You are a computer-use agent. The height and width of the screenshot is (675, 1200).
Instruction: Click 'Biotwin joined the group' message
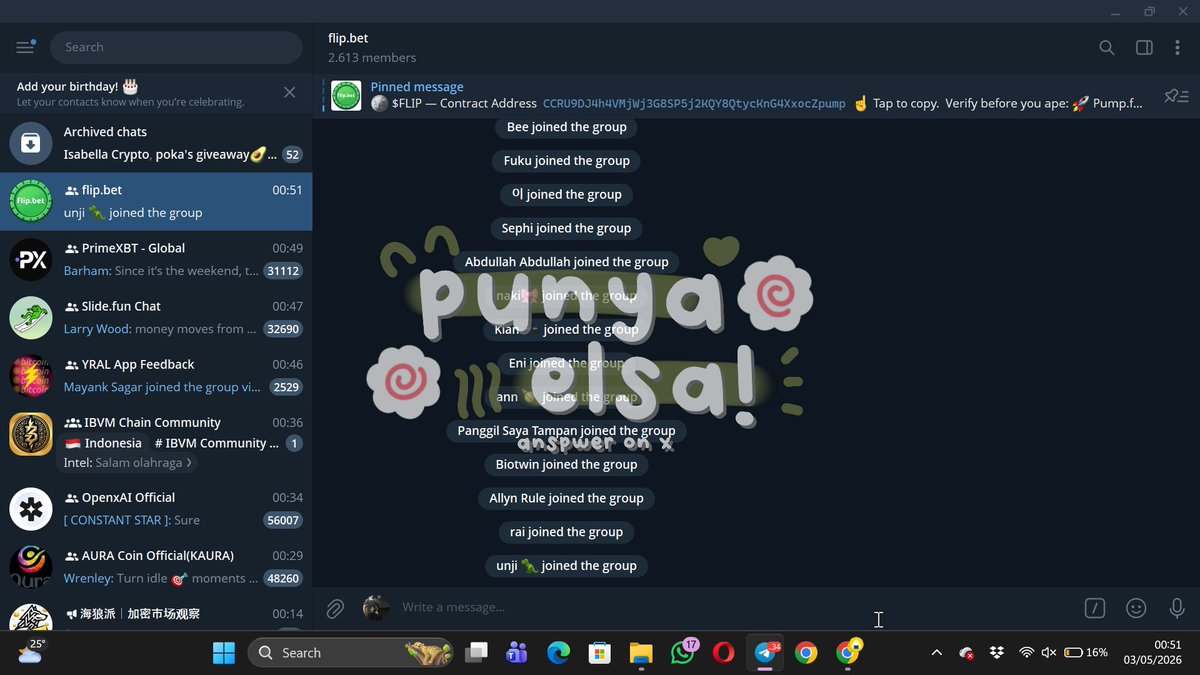[x=567, y=464]
